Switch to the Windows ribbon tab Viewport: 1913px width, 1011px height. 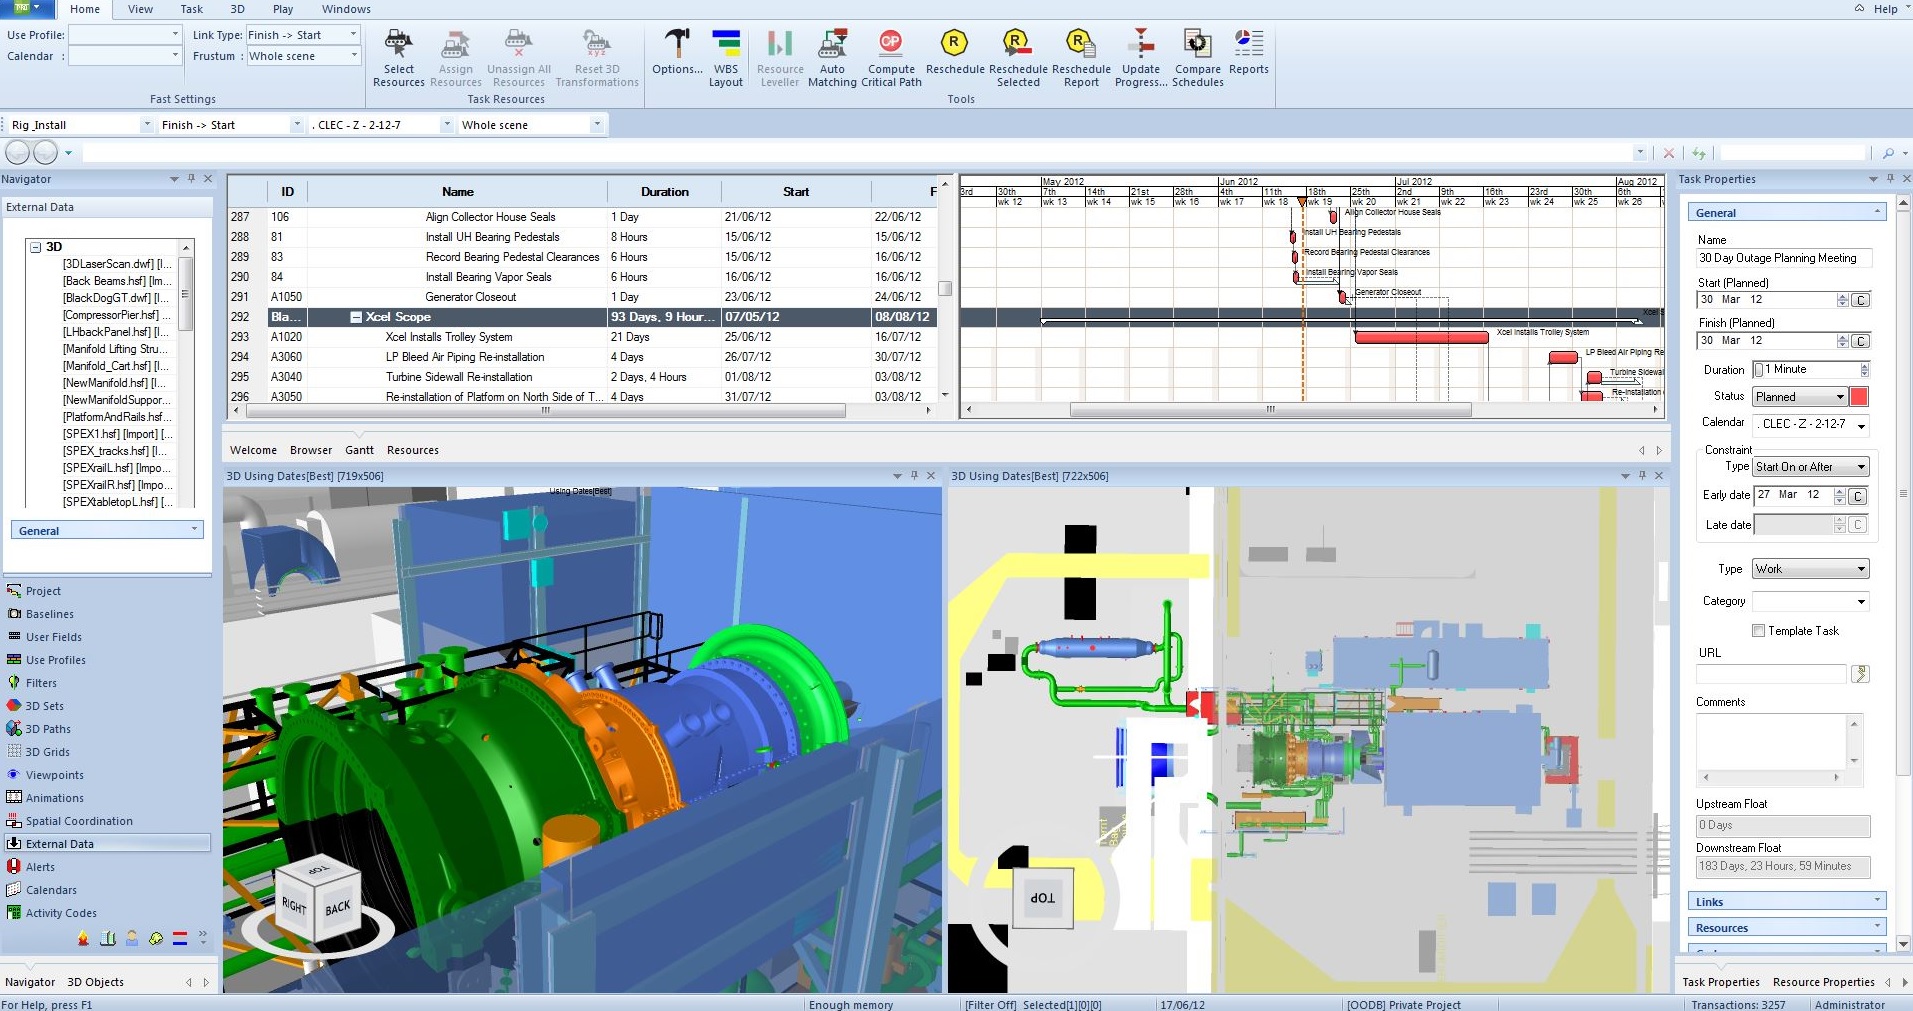[346, 9]
